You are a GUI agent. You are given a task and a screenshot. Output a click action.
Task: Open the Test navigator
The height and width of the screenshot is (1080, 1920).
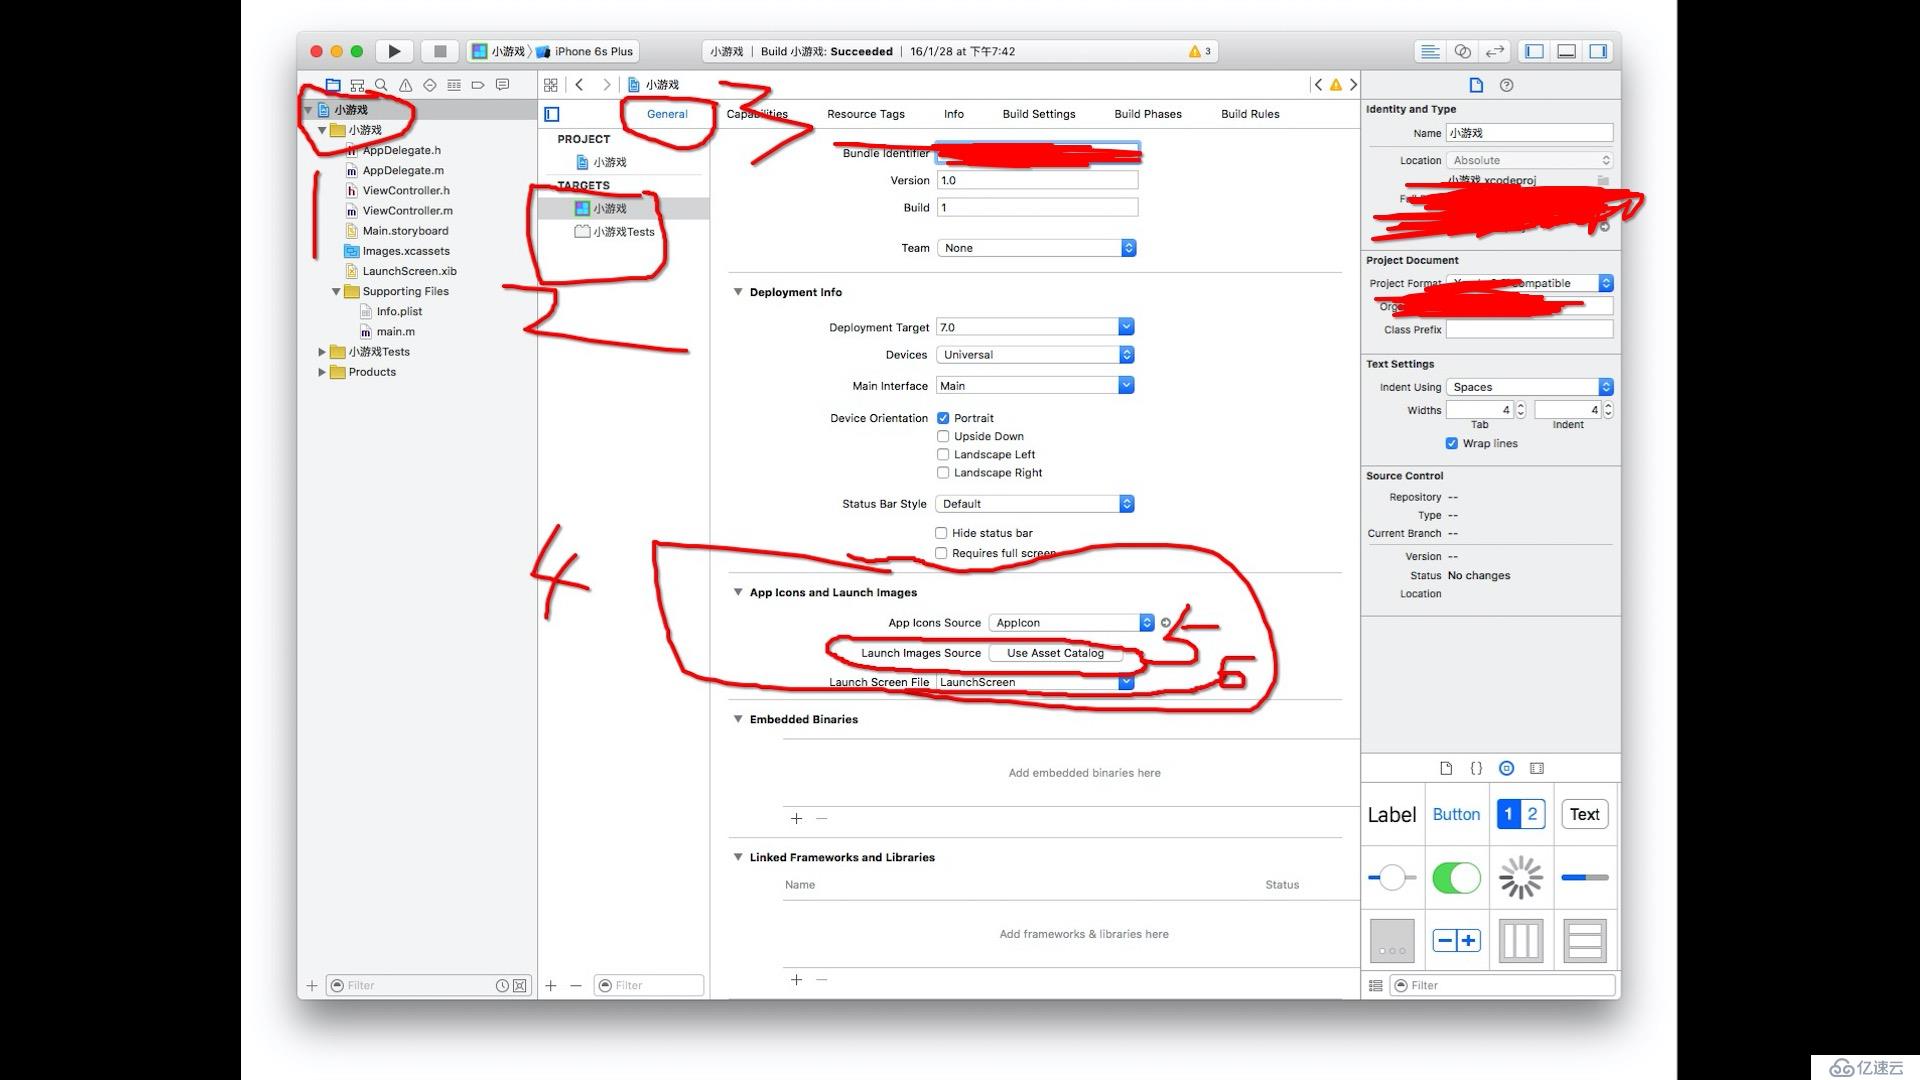[x=430, y=85]
